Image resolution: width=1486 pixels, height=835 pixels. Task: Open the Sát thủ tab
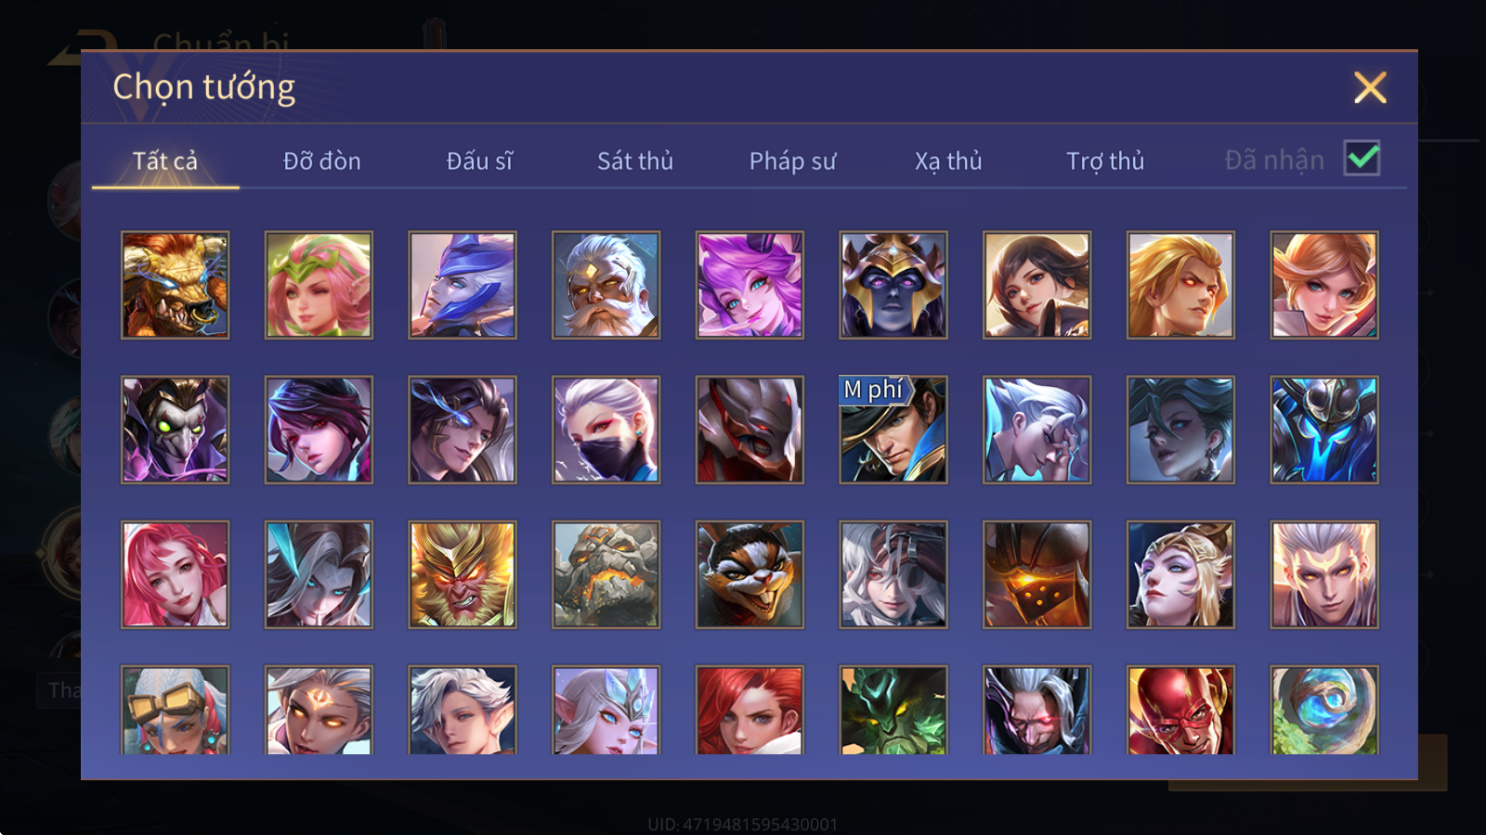(x=635, y=161)
